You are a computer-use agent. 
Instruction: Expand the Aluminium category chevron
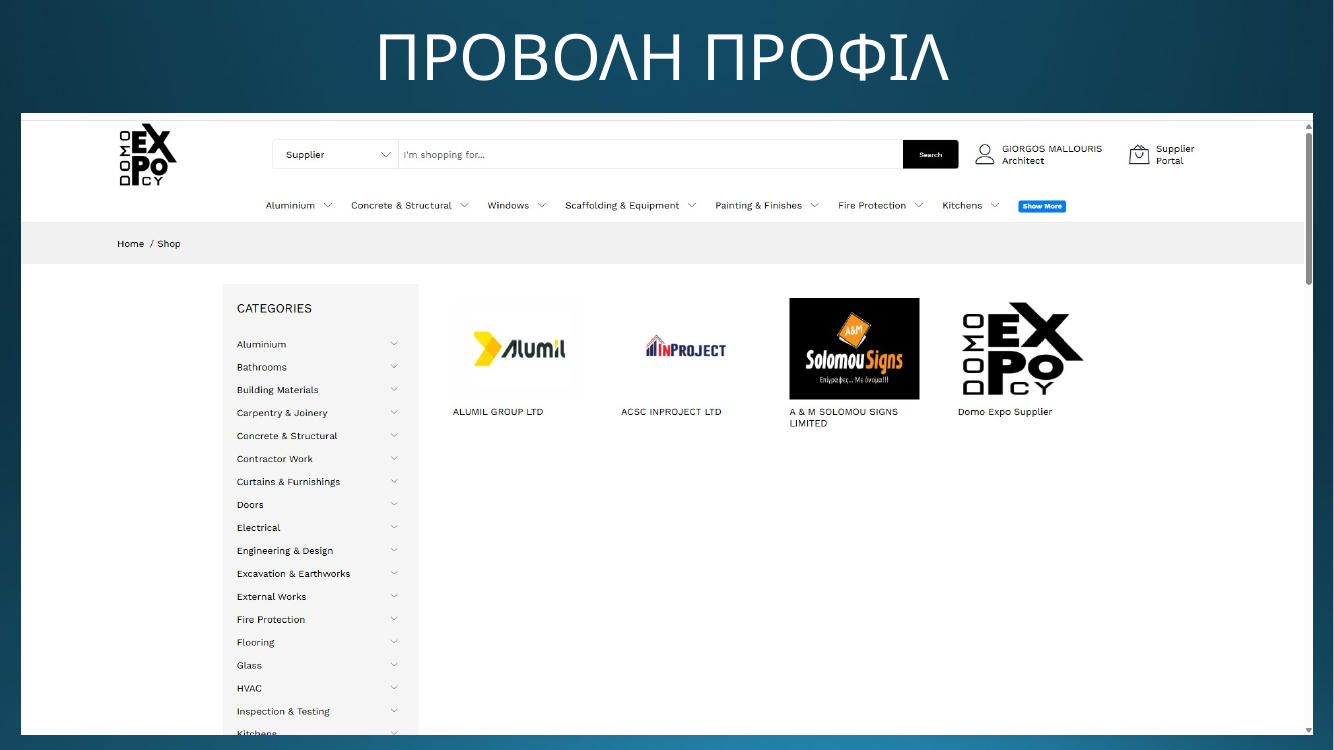point(394,343)
